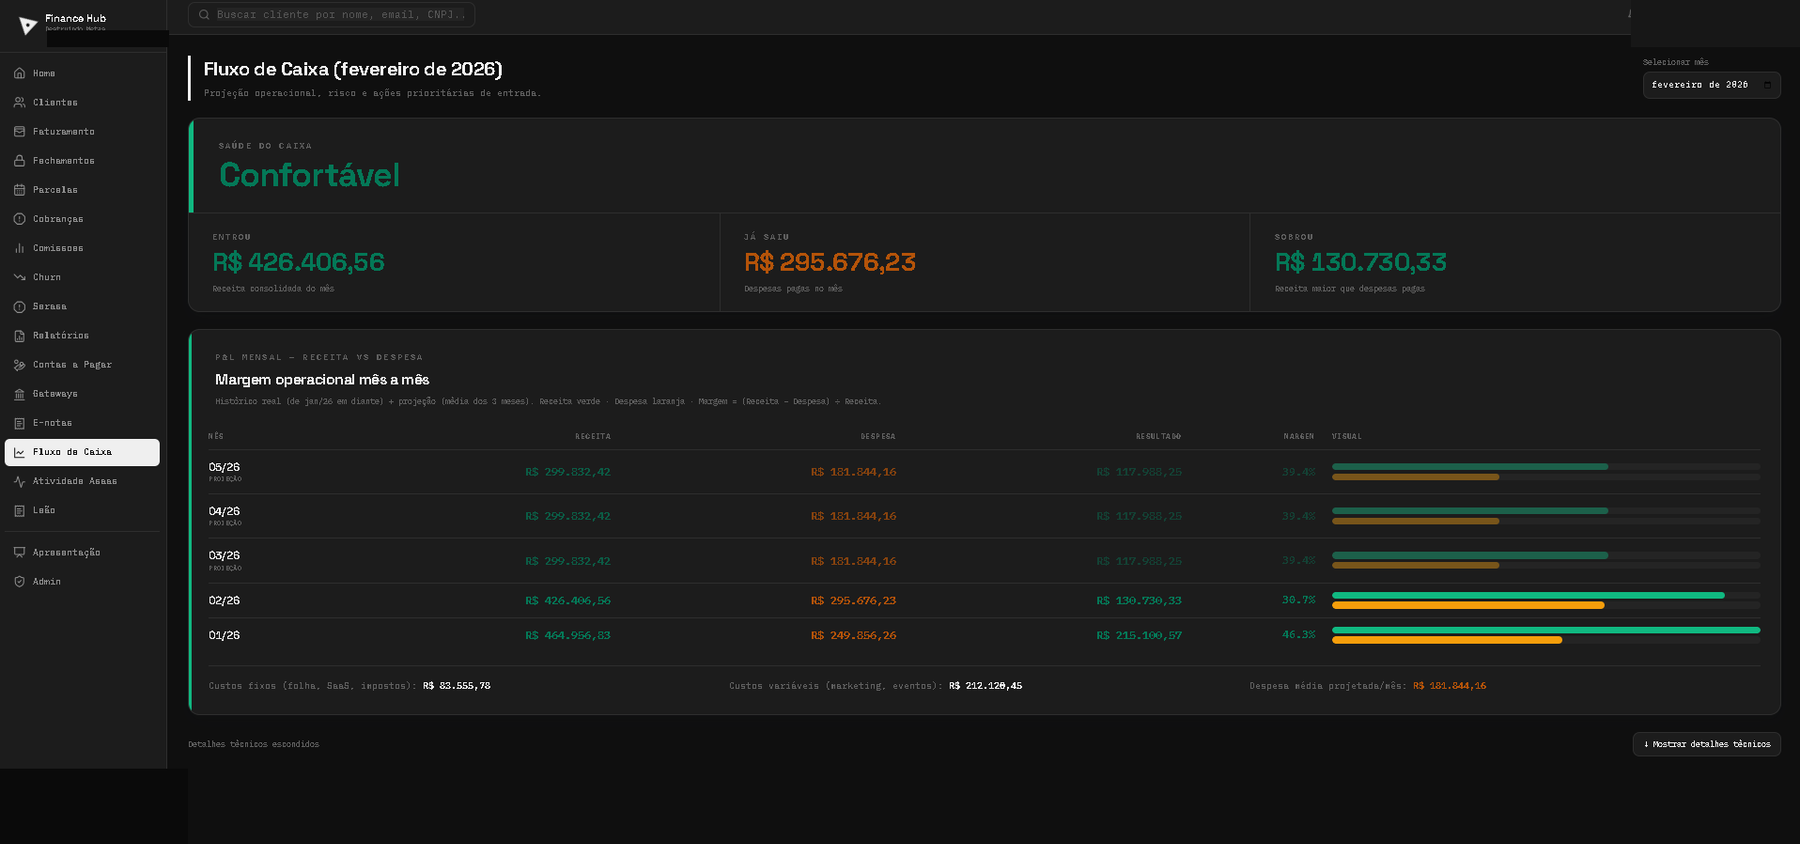Navigate to Contas a Pagar

pyautogui.click(x=82, y=364)
